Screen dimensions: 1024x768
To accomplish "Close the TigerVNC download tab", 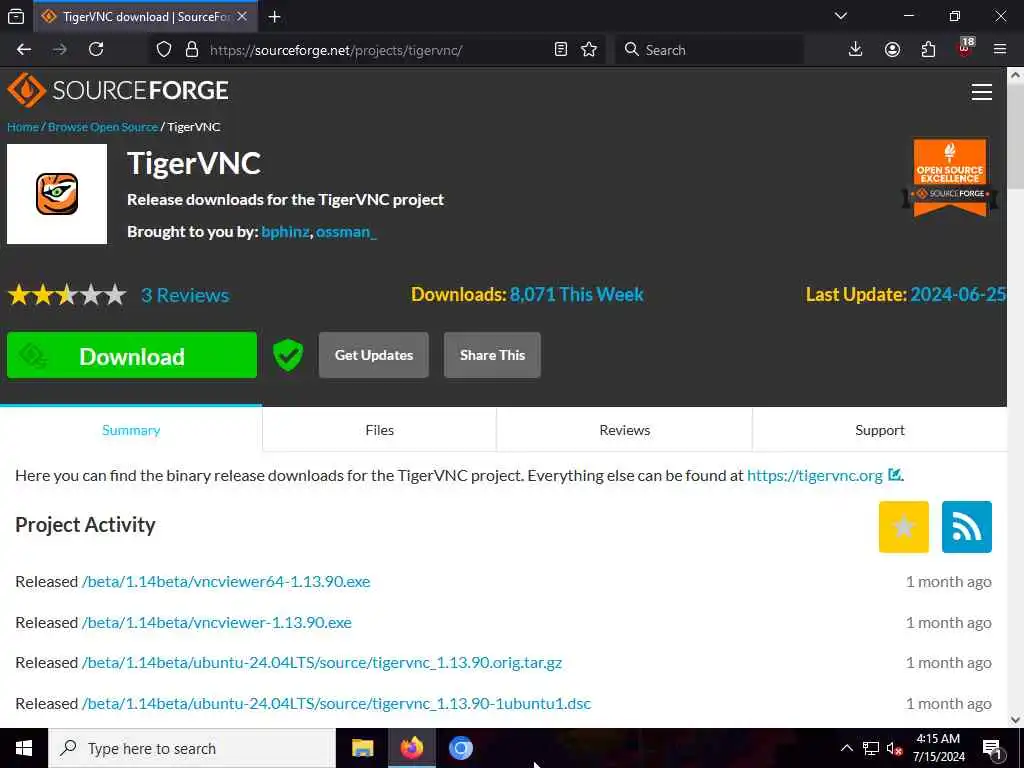I will pos(242,17).
